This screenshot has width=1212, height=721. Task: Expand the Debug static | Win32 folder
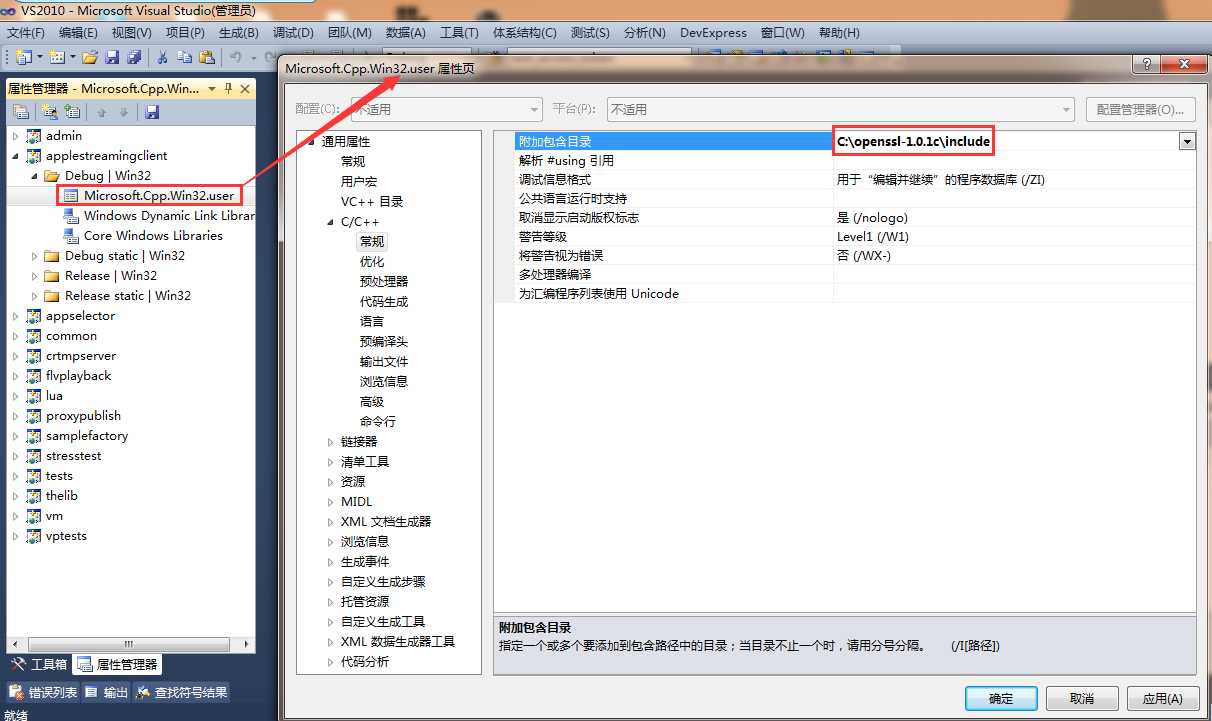click(x=35, y=256)
